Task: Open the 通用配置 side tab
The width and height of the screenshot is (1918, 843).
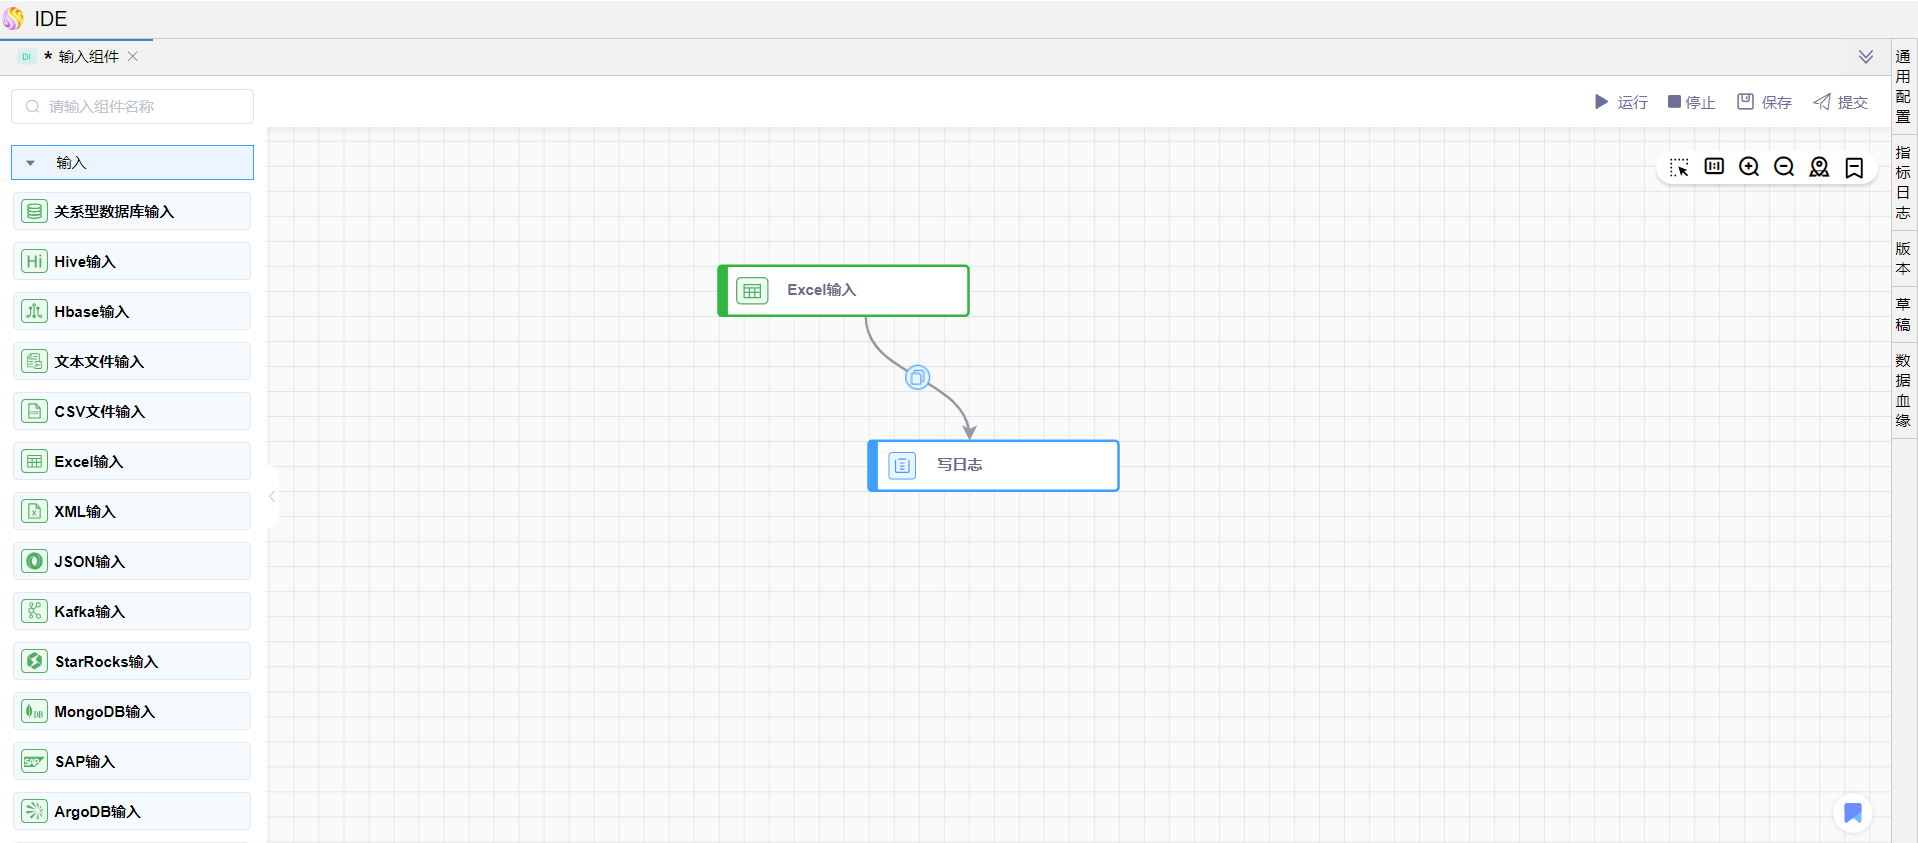Action: [x=1902, y=87]
